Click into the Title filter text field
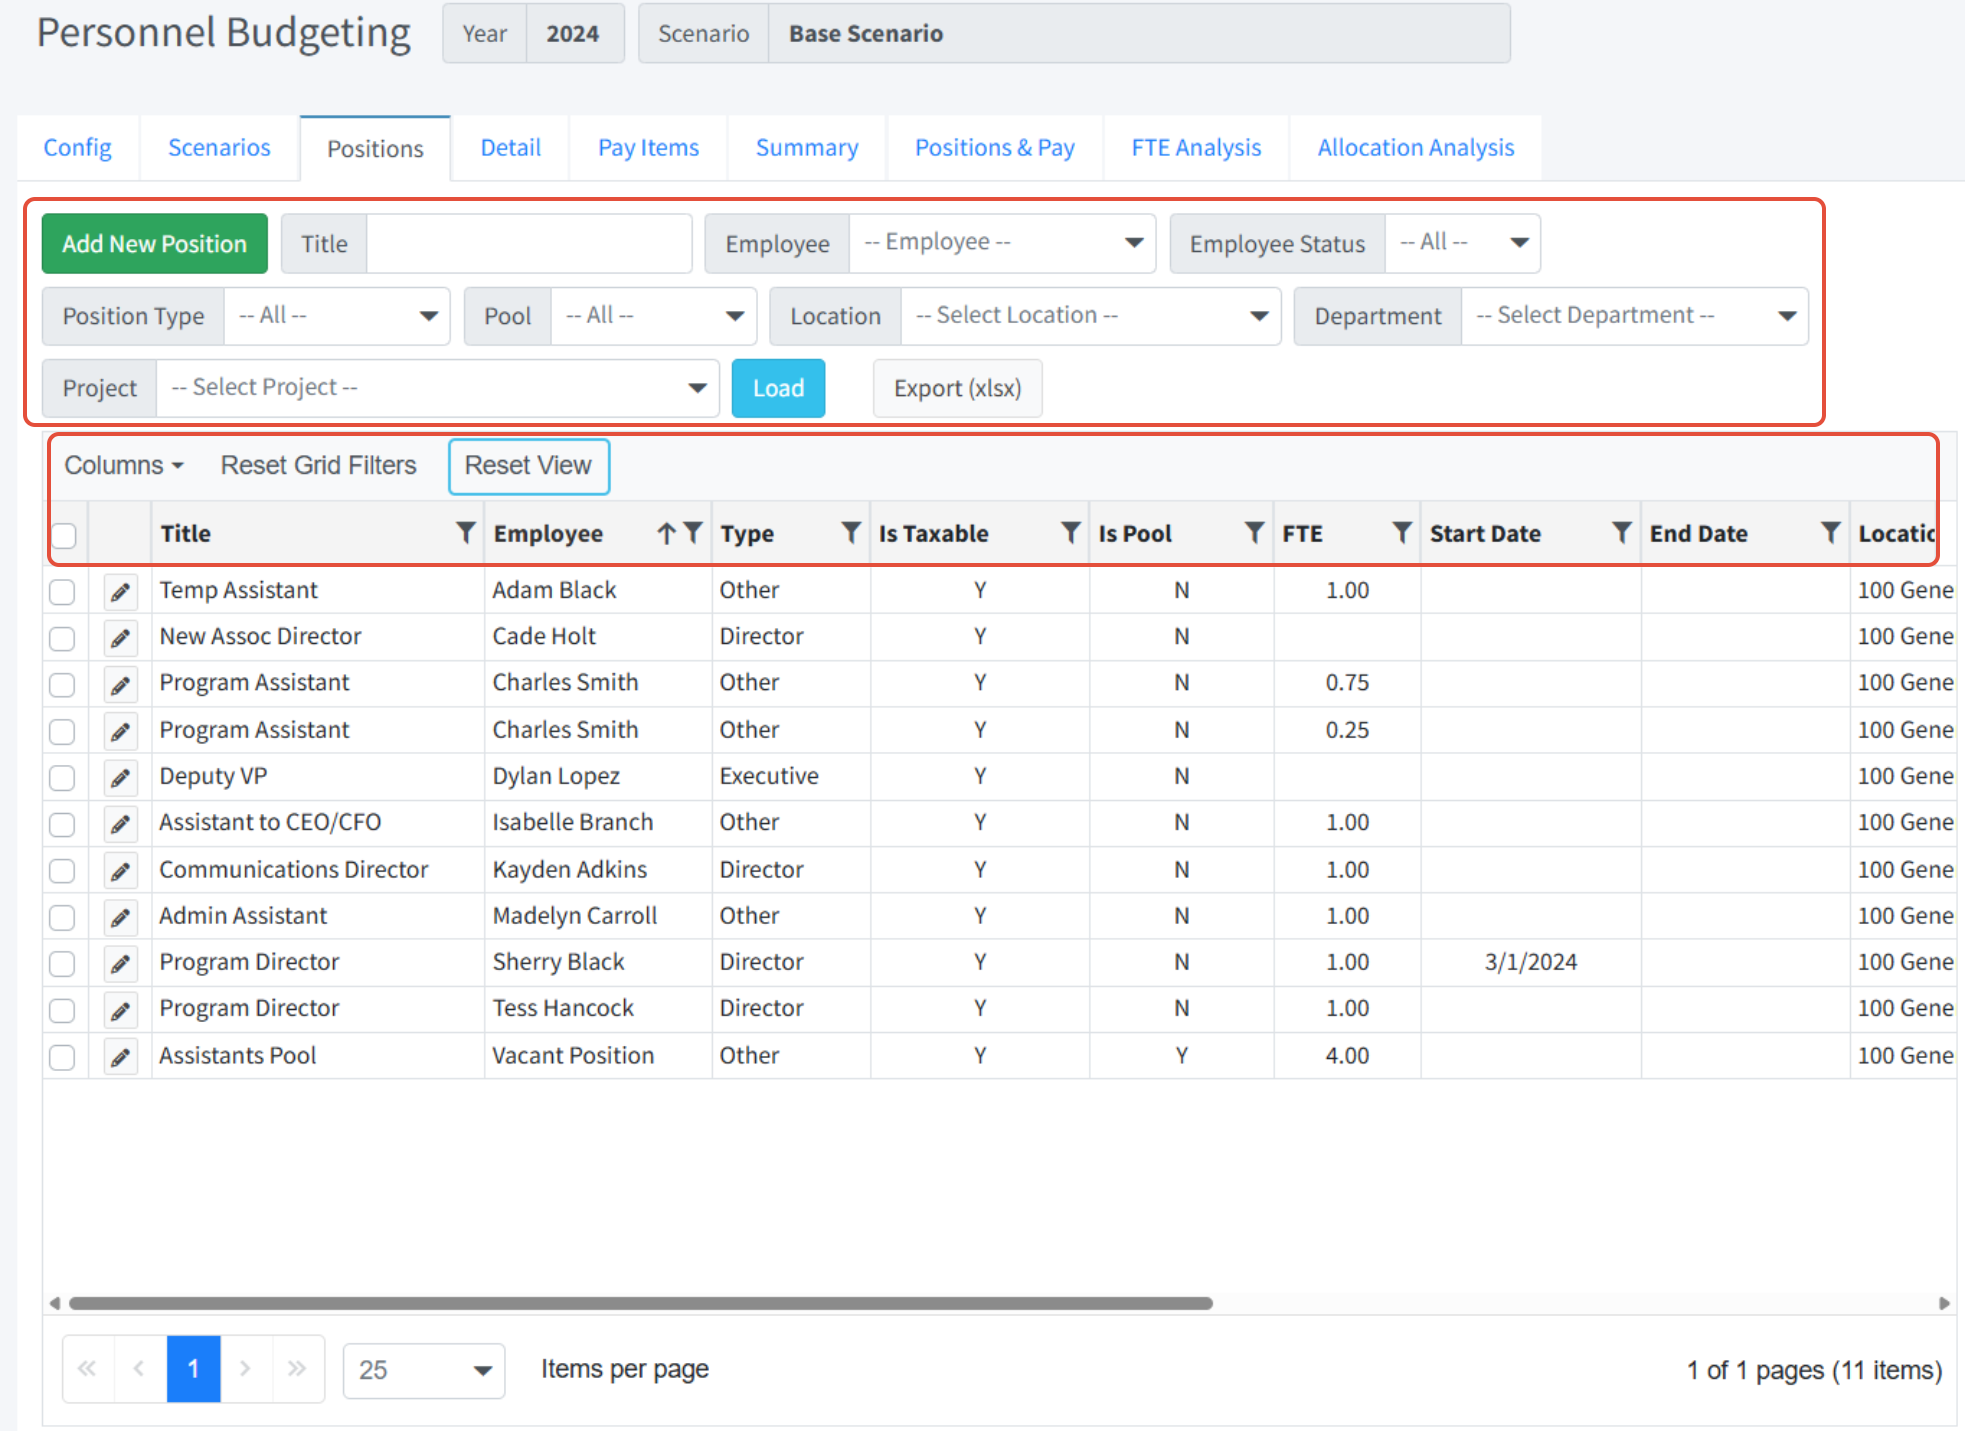Image resolution: width=1965 pixels, height=1431 pixels. (528, 244)
